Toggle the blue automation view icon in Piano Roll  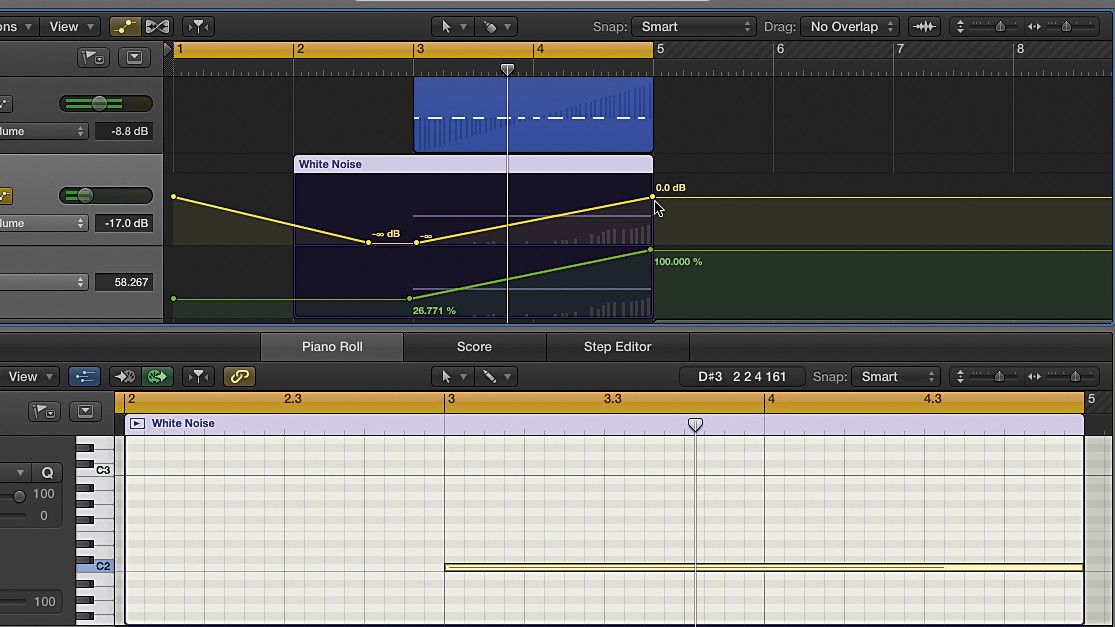pos(85,376)
